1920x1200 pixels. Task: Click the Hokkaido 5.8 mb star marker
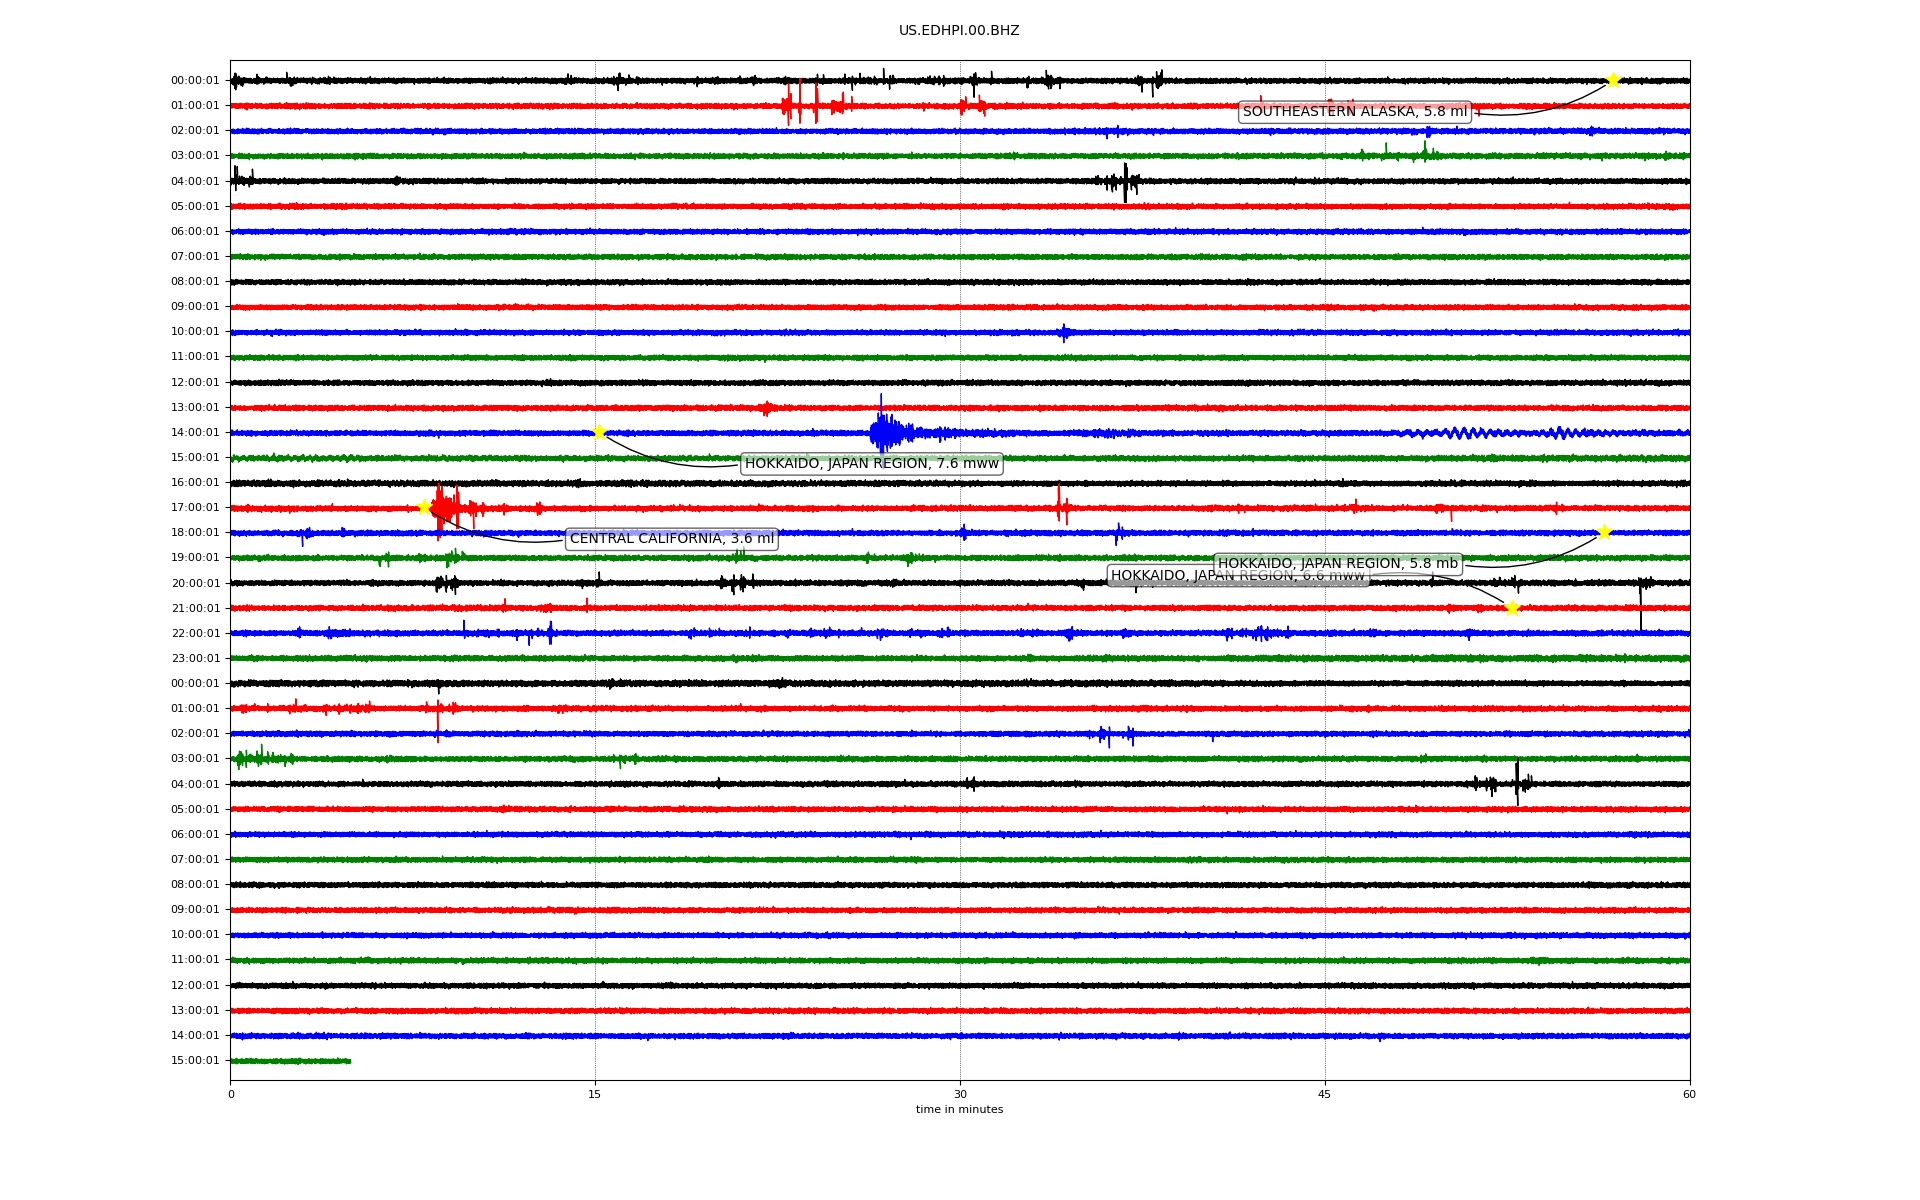1604,532
